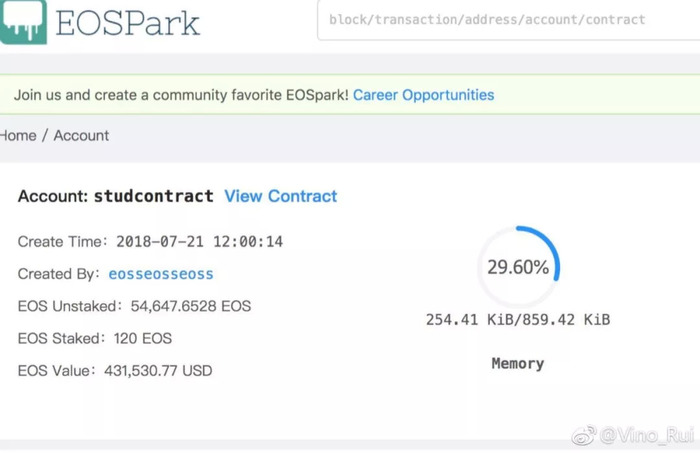Click the Weibo logo watermark icon
The width and height of the screenshot is (700, 453).
pyautogui.click(x=583, y=436)
